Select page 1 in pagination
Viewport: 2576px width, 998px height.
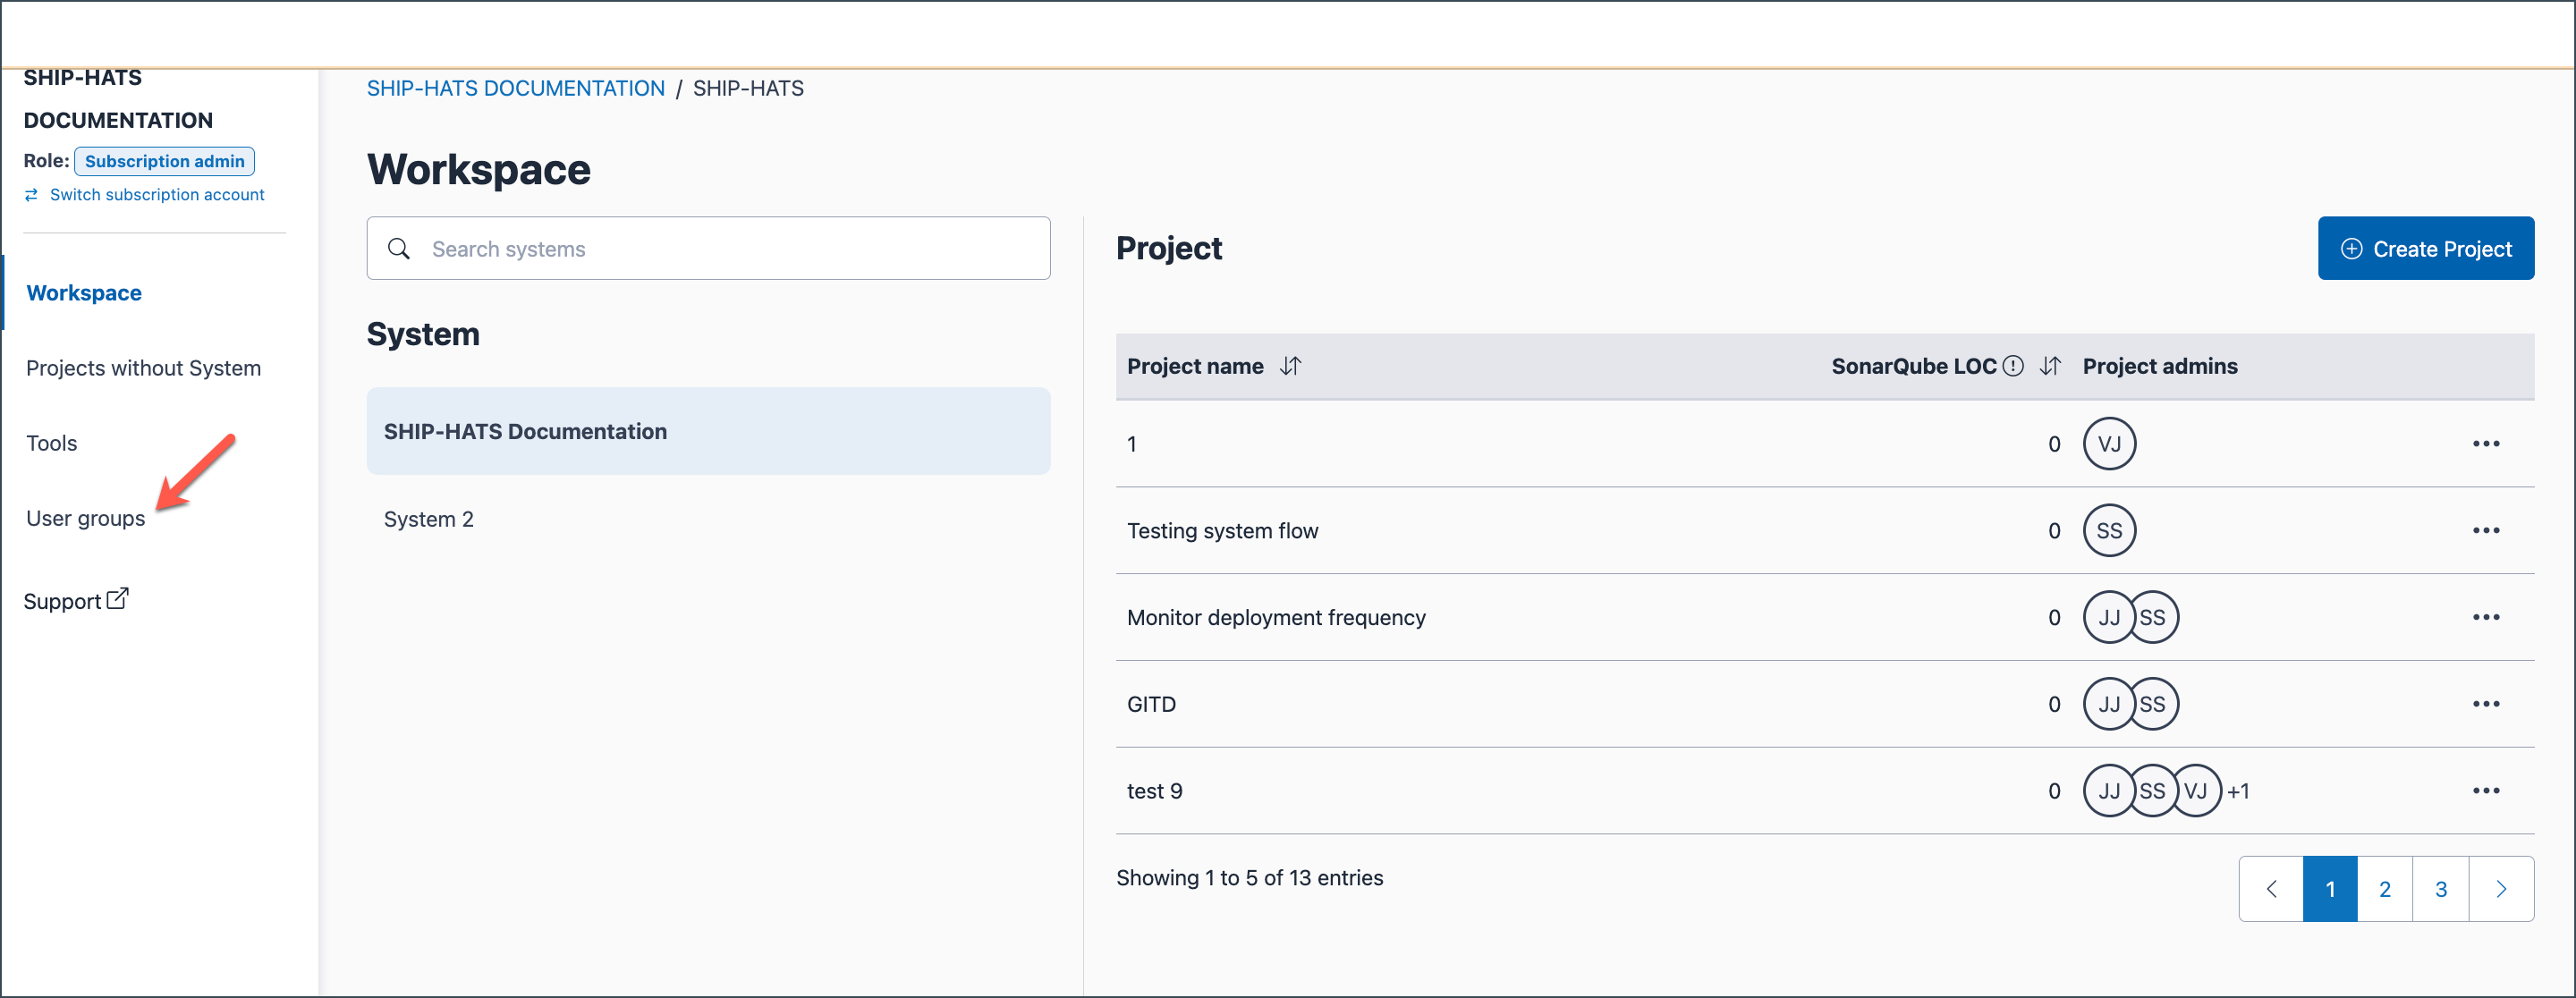2330,889
